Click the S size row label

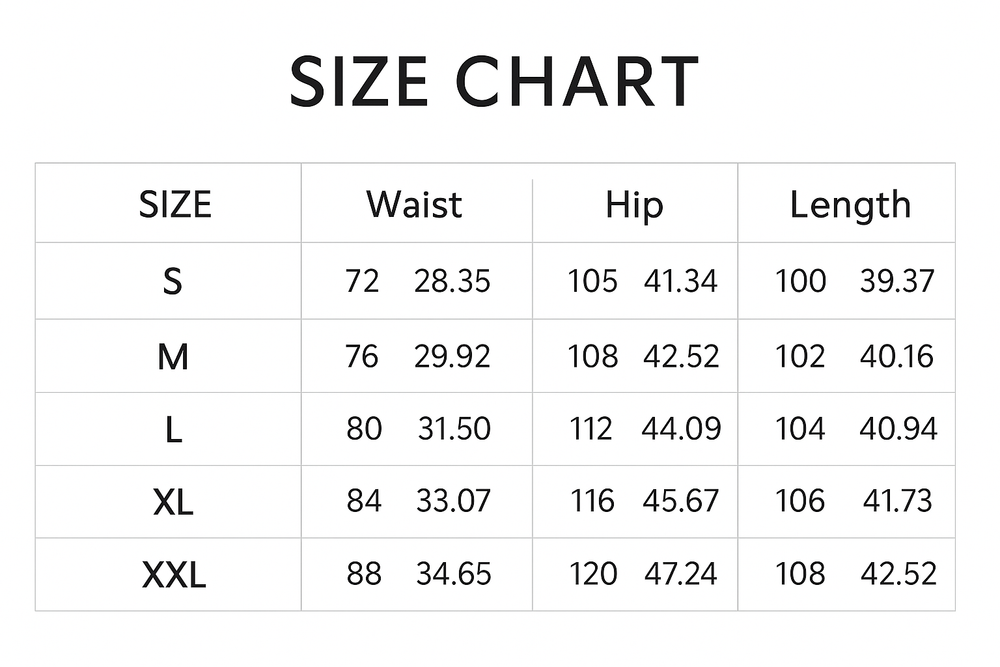tap(173, 282)
